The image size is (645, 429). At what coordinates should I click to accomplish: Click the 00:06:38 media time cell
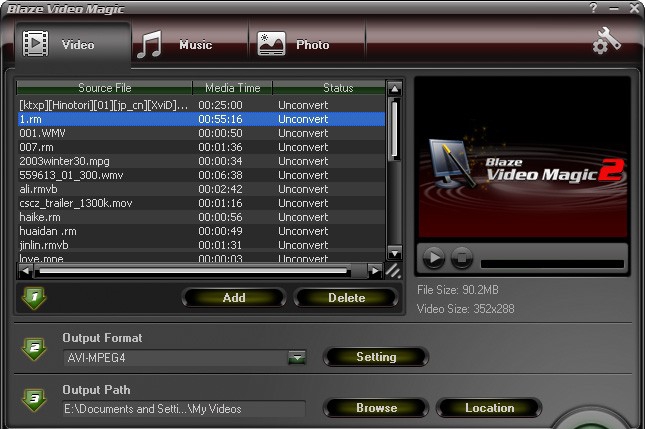click(x=220, y=175)
